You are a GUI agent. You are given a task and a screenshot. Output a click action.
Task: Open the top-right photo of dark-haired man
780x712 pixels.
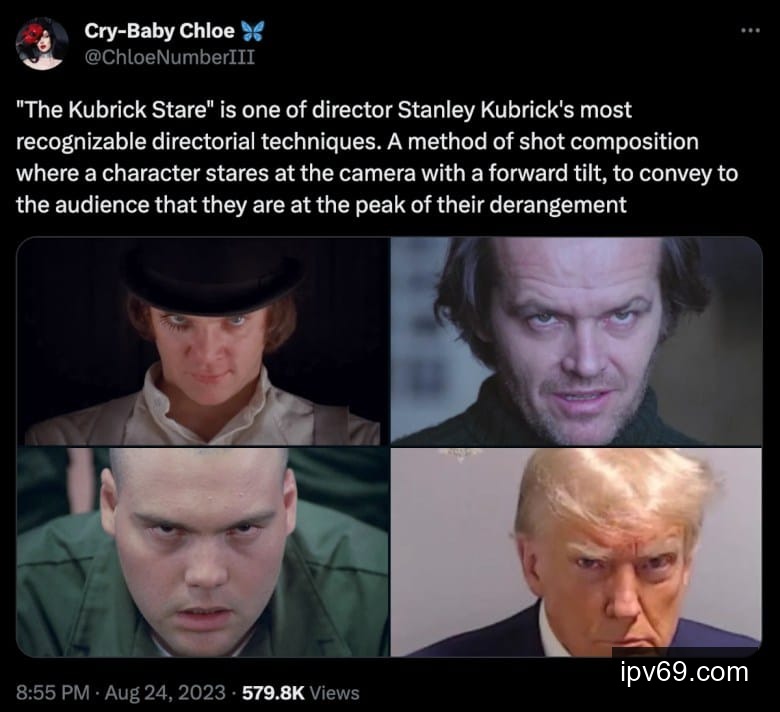tap(577, 341)
